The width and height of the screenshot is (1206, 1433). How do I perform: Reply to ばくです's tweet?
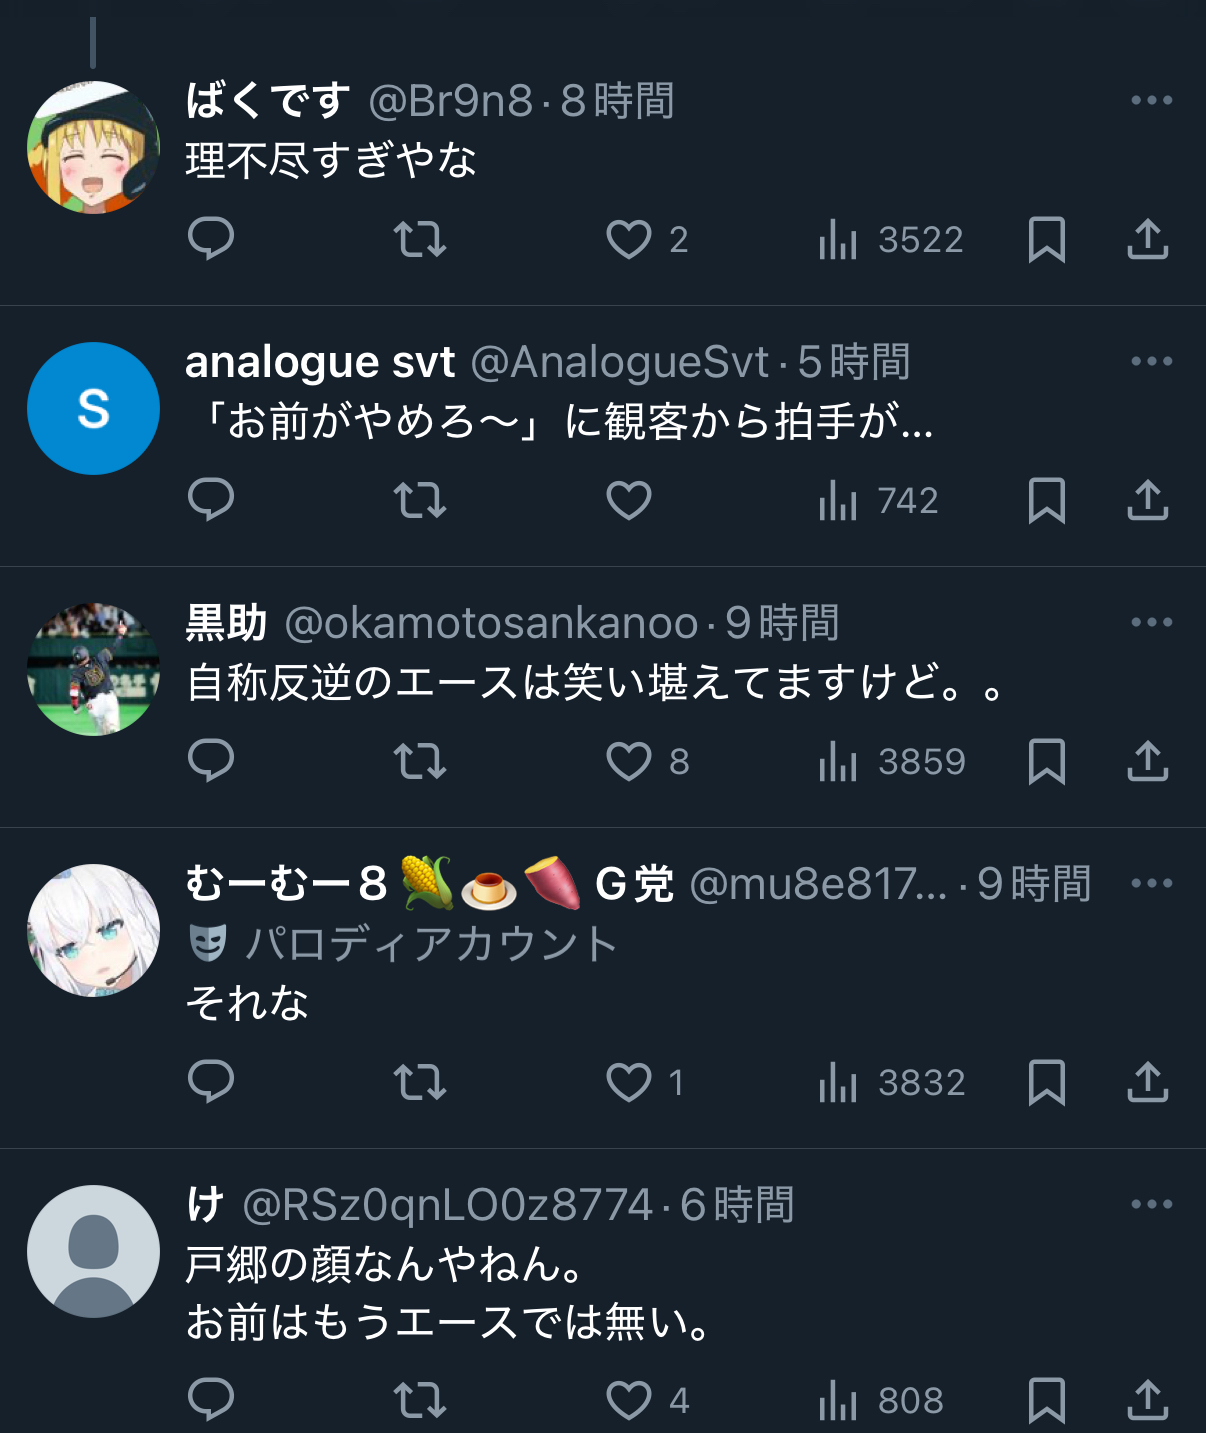(211, 239)
